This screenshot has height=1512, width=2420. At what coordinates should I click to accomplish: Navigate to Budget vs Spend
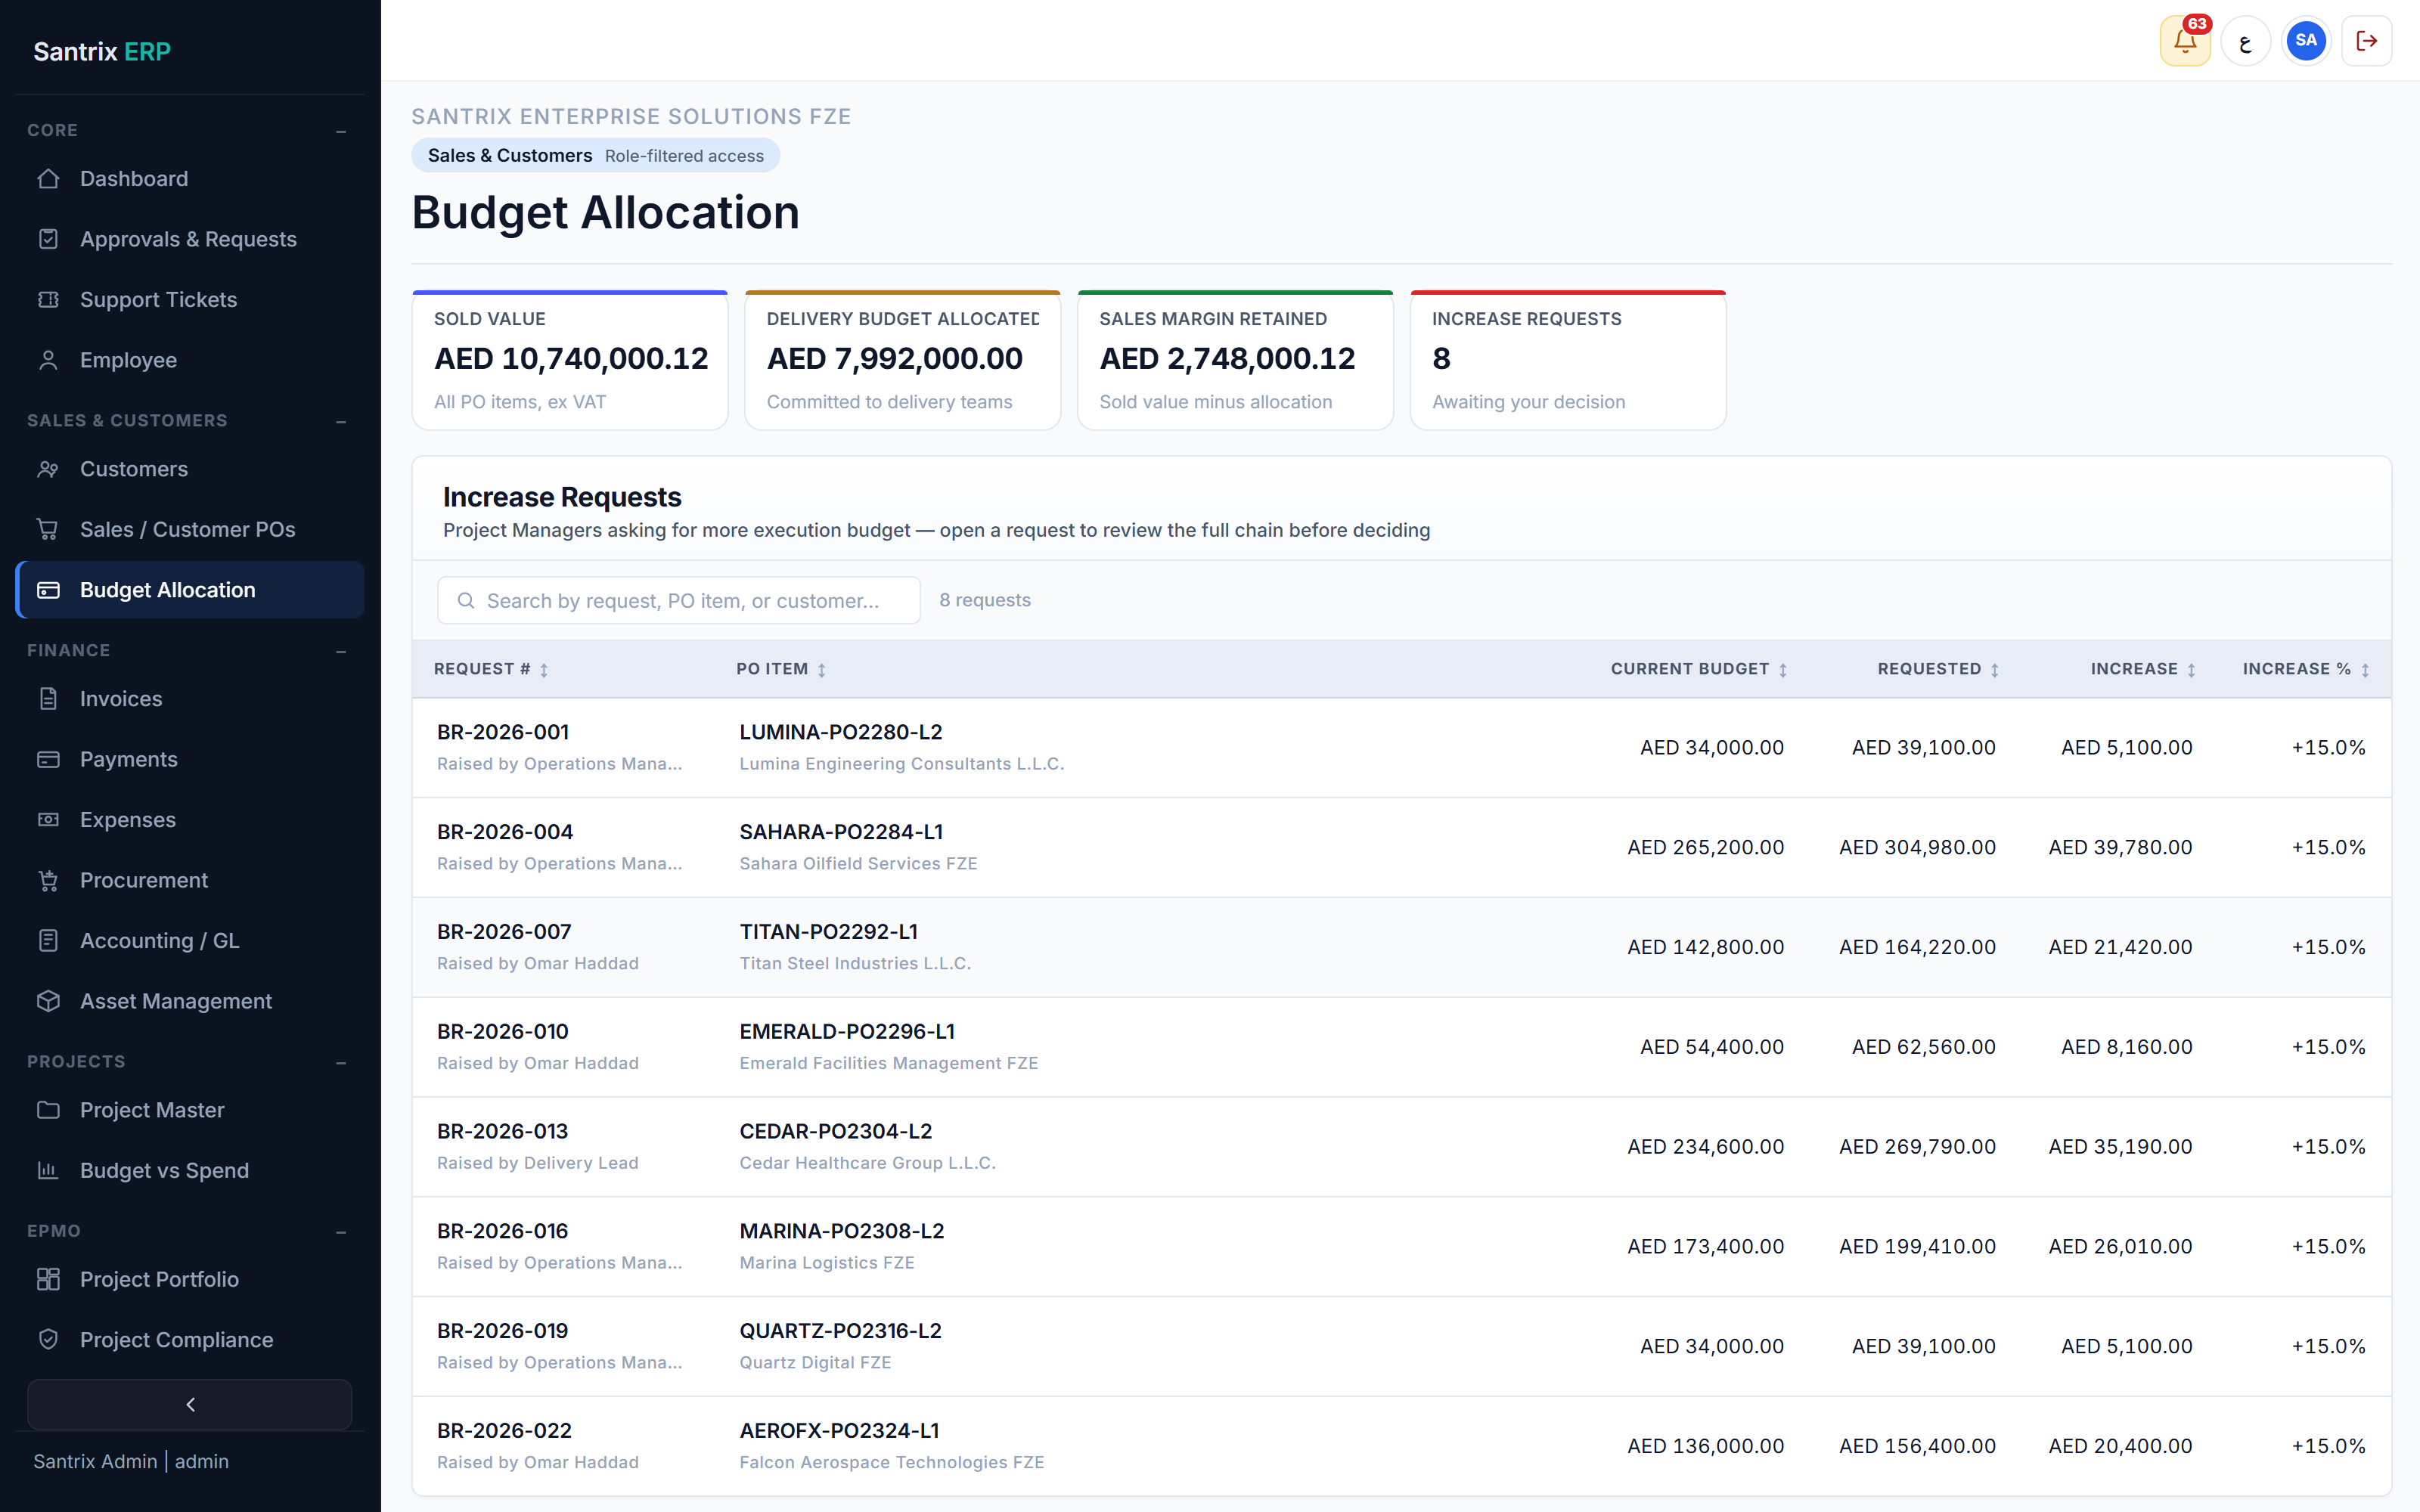tap(190, 1171)
